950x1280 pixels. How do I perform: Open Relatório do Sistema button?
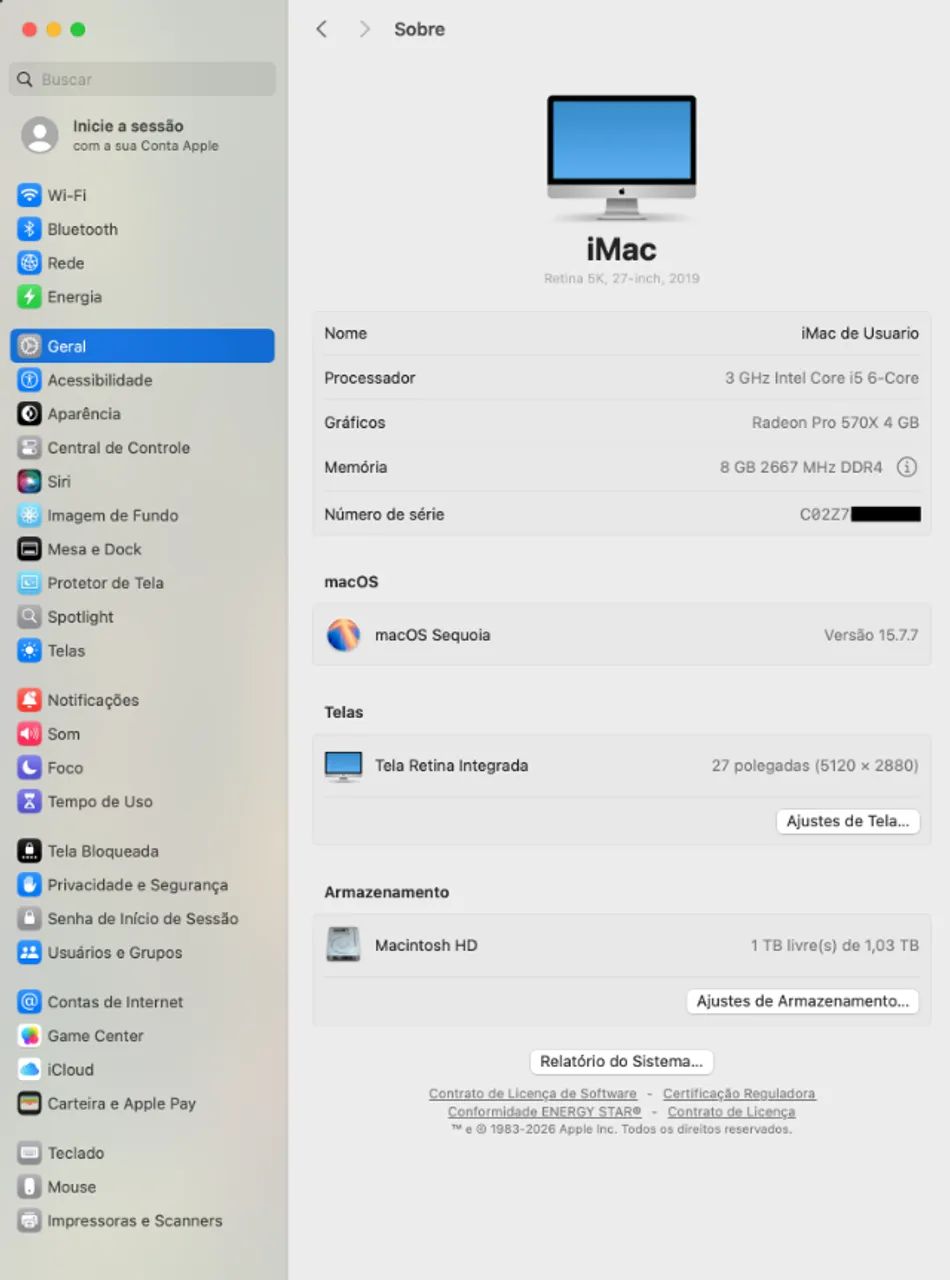621,1061
